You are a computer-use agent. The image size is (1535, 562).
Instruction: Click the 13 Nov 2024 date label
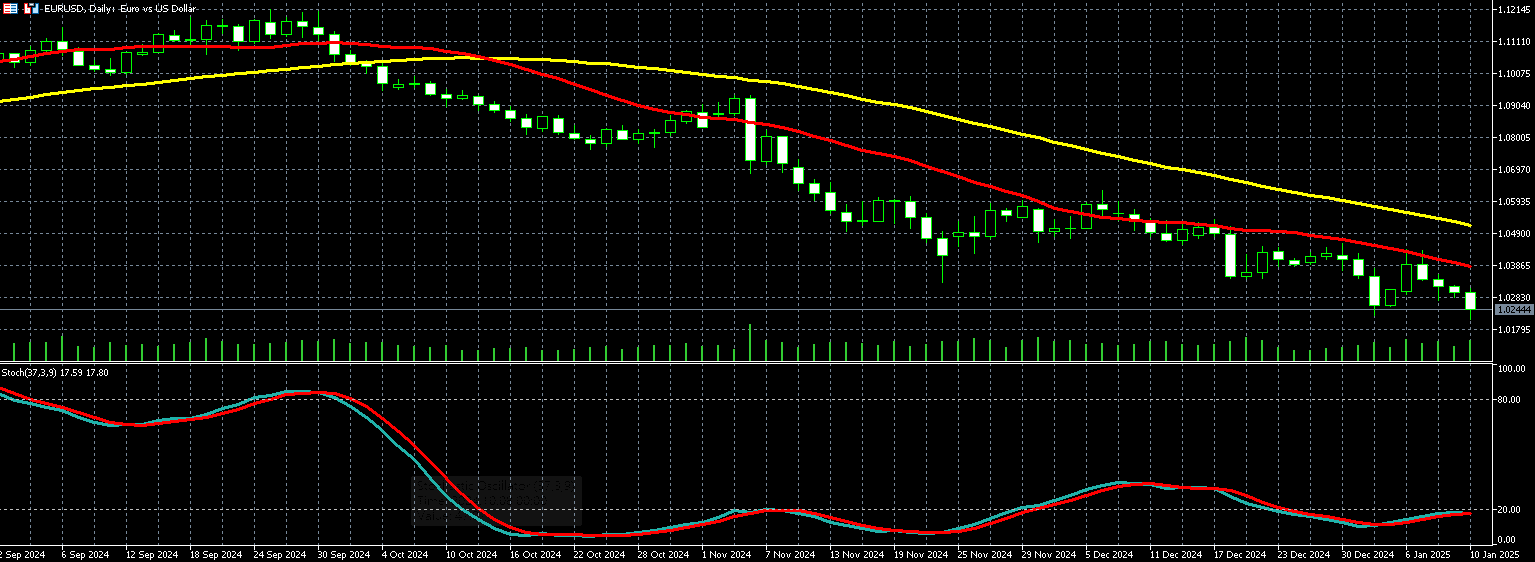(x=856, y=554)
